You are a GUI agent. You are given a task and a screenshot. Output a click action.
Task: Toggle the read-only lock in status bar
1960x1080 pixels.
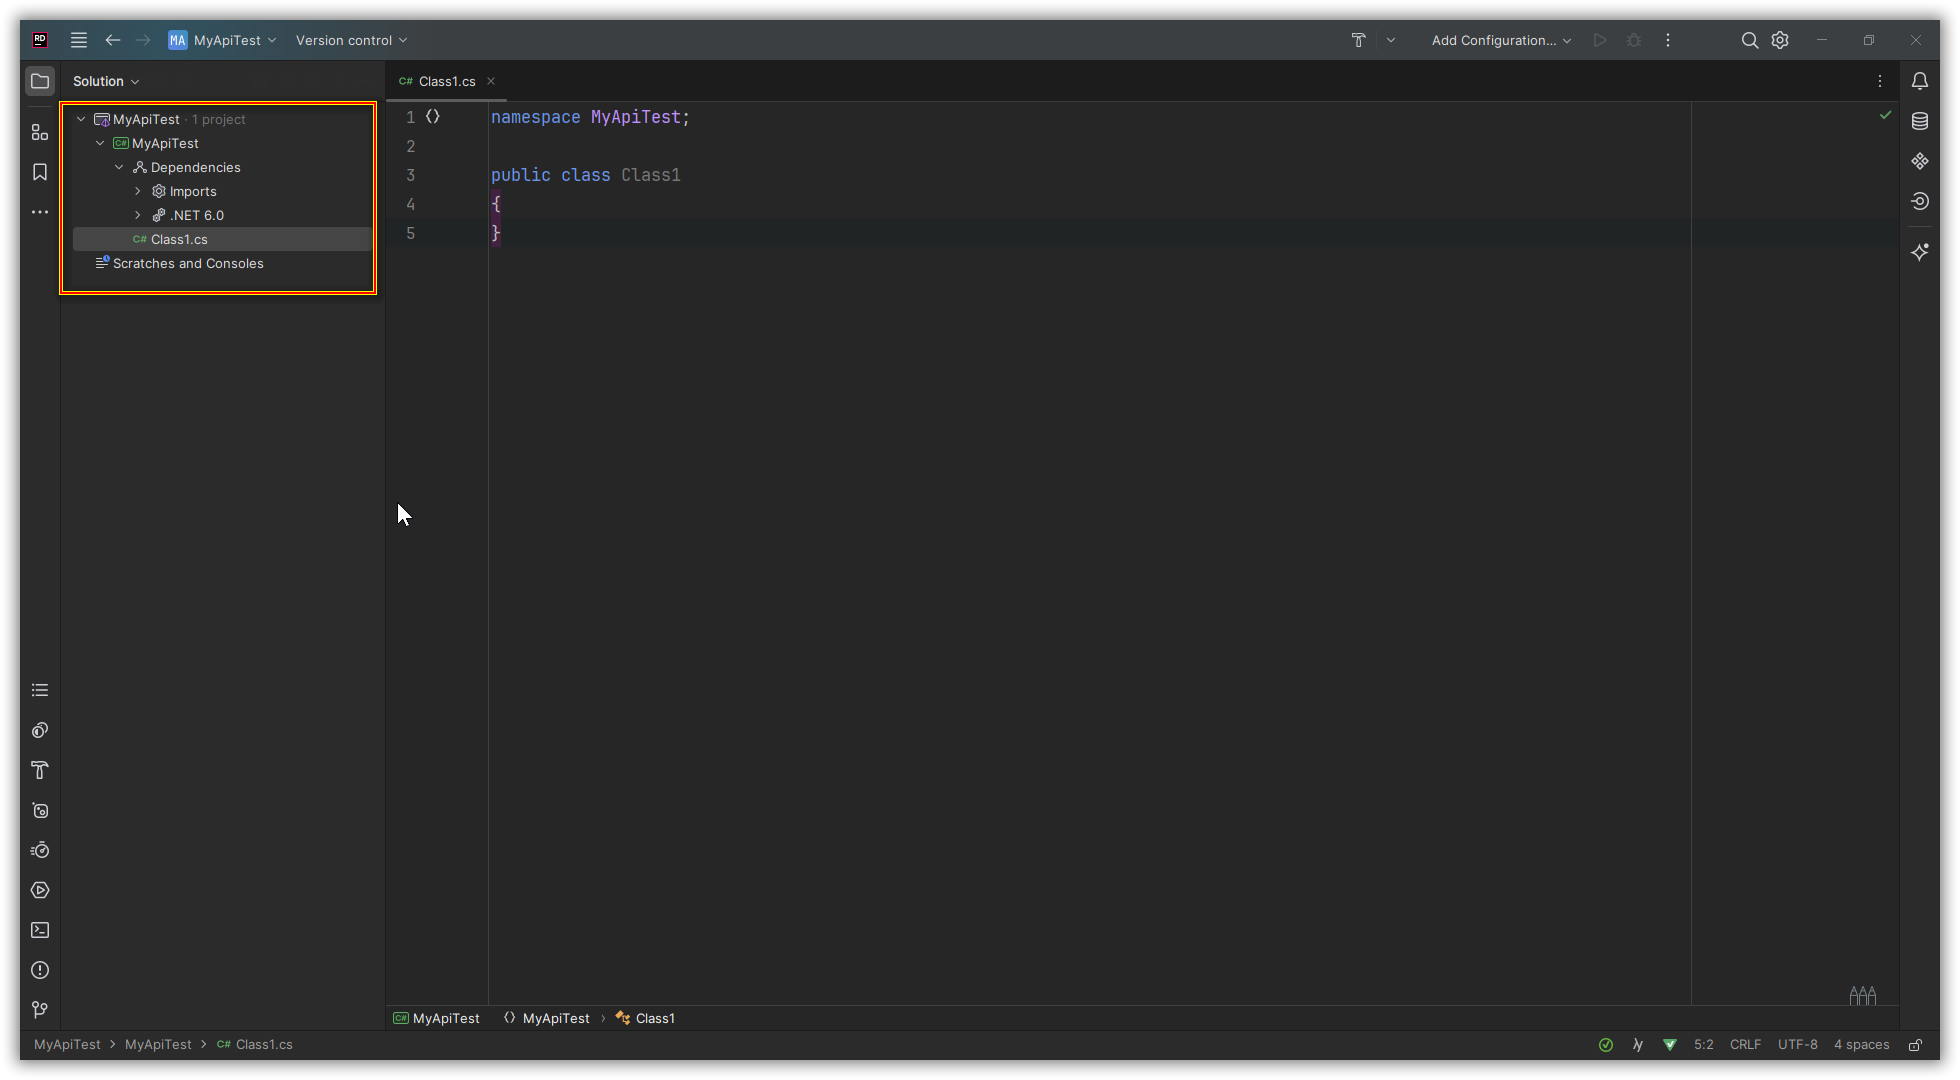click(1915, 1045)
